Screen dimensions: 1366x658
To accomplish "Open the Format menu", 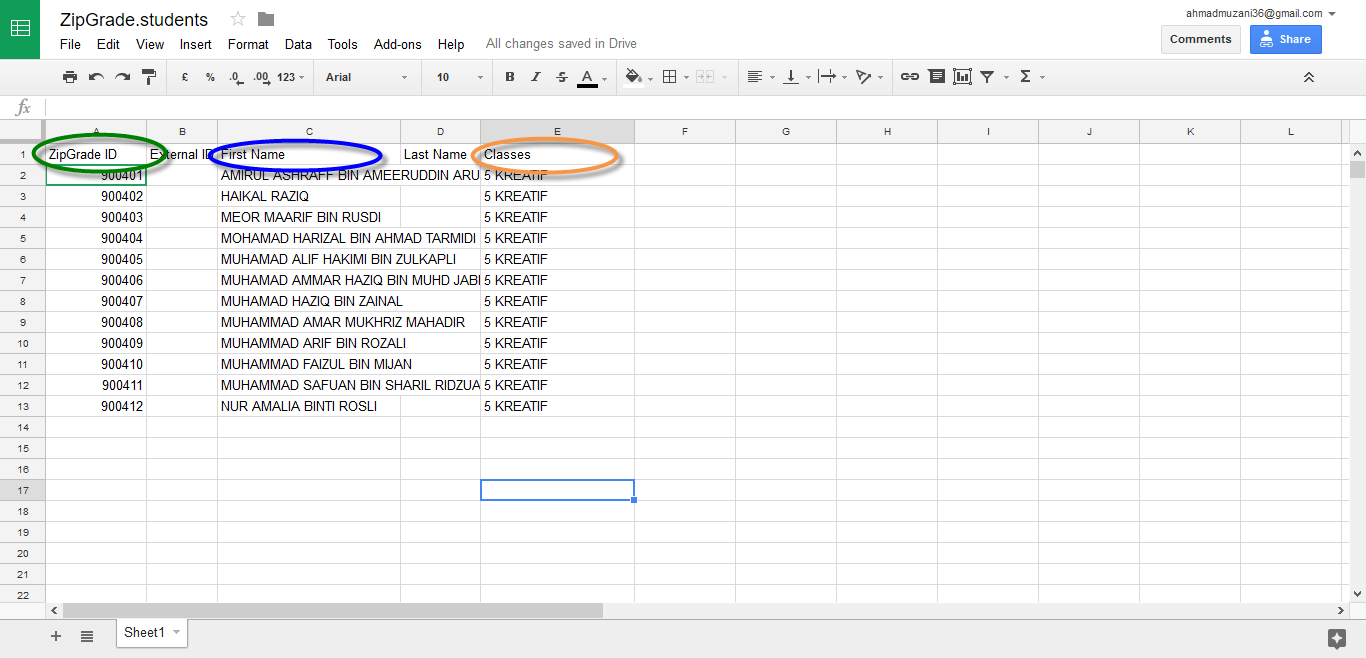I will pos(248,44).
